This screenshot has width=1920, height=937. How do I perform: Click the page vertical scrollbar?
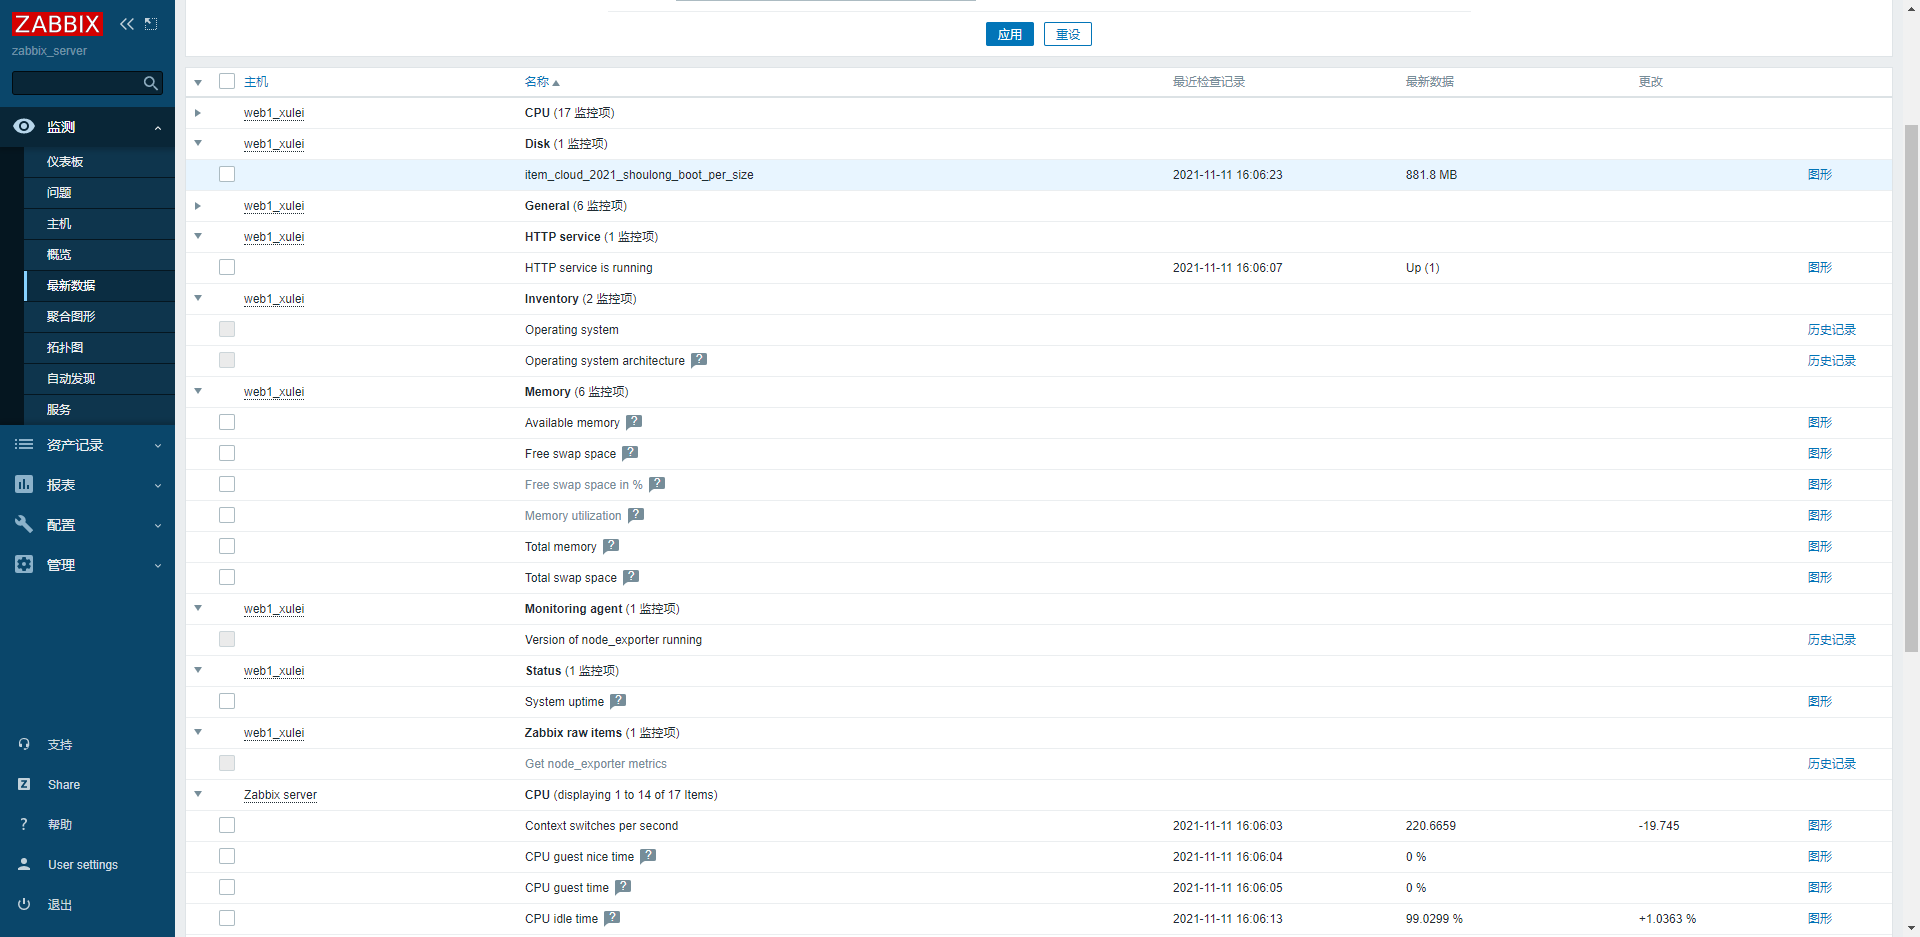[1911, 390]
